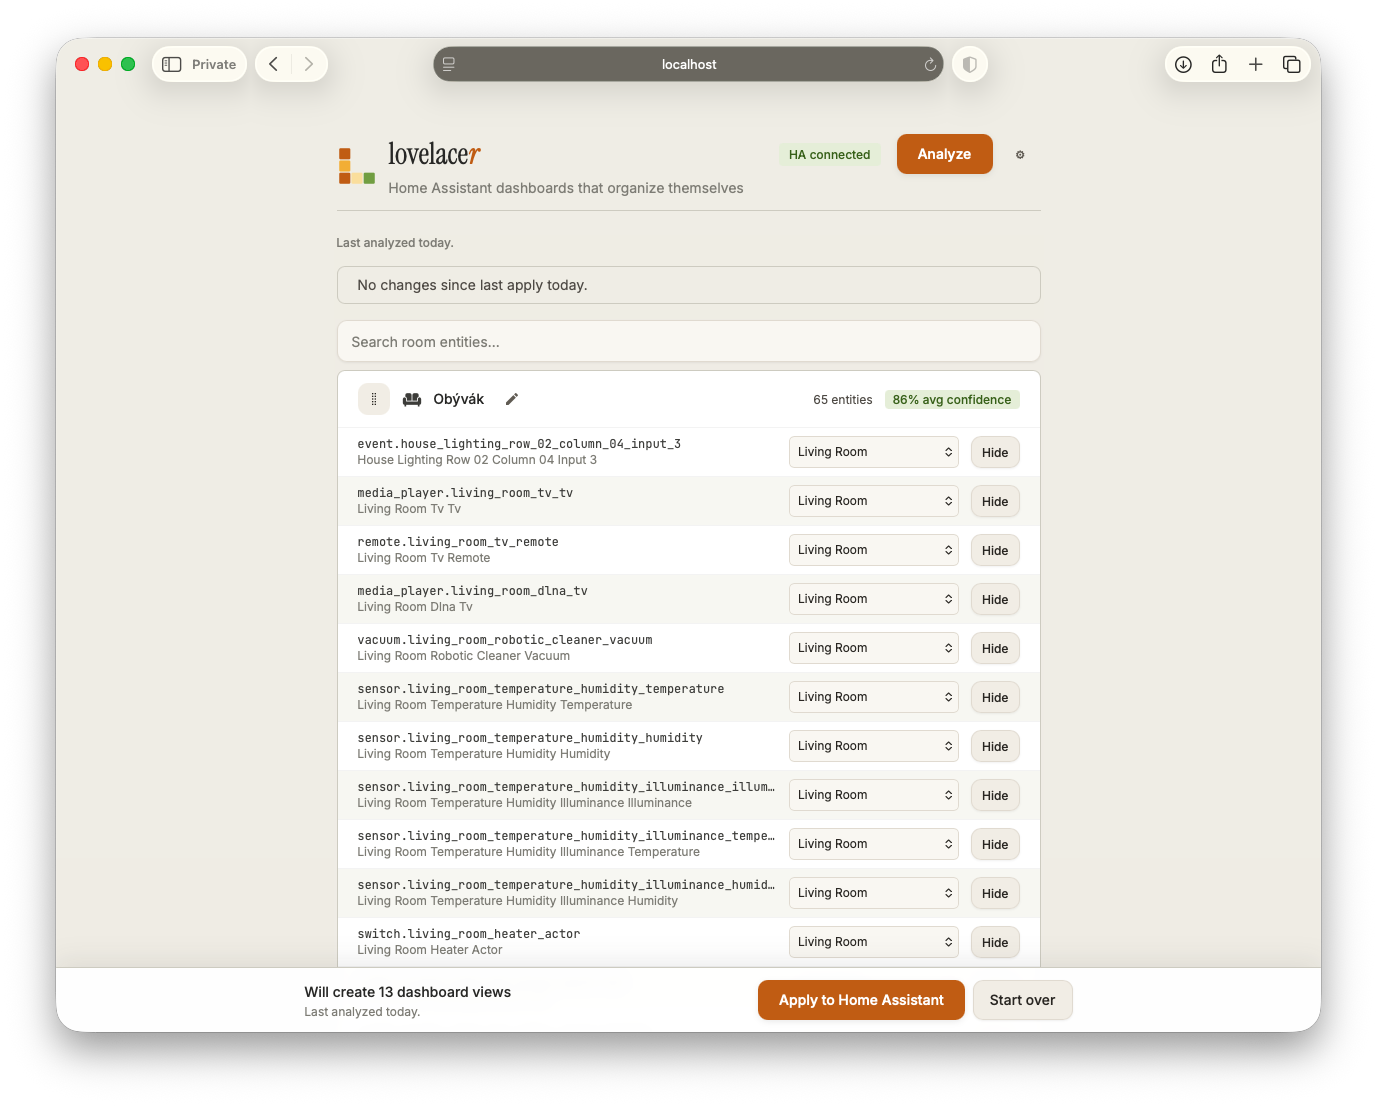Click the Obývák room title
1377x1106 pixels.
pyautogui.click(x=458, y=399)
